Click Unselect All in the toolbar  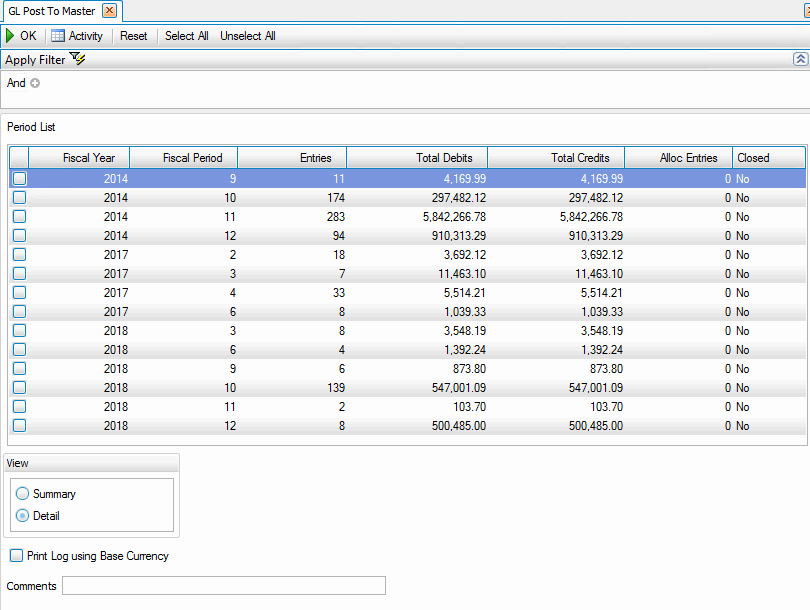coord(248,36)
